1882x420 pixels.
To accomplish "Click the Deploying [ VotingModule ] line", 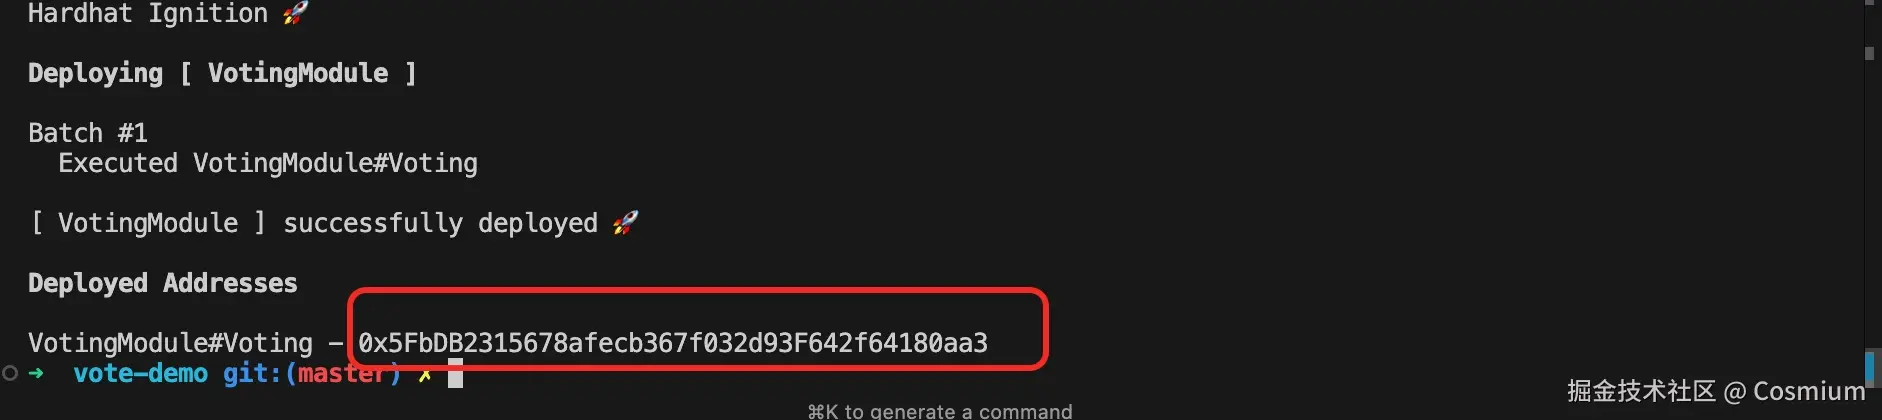I will pos(222,73).
